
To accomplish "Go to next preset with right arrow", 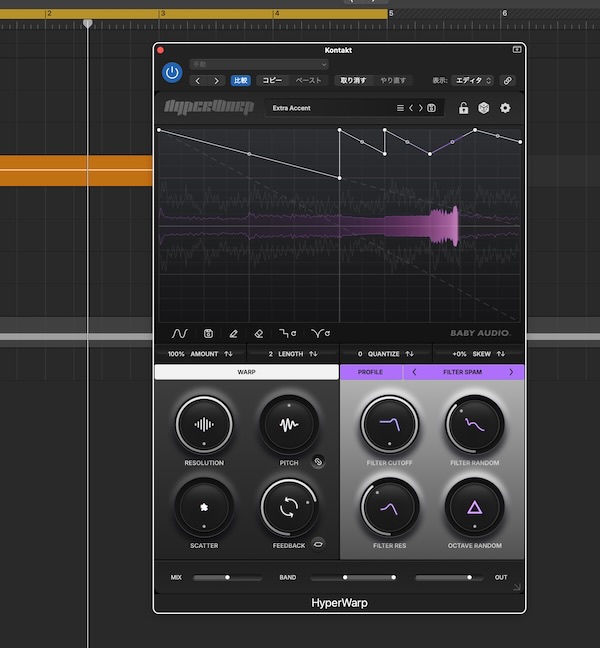I will [216, 81].
